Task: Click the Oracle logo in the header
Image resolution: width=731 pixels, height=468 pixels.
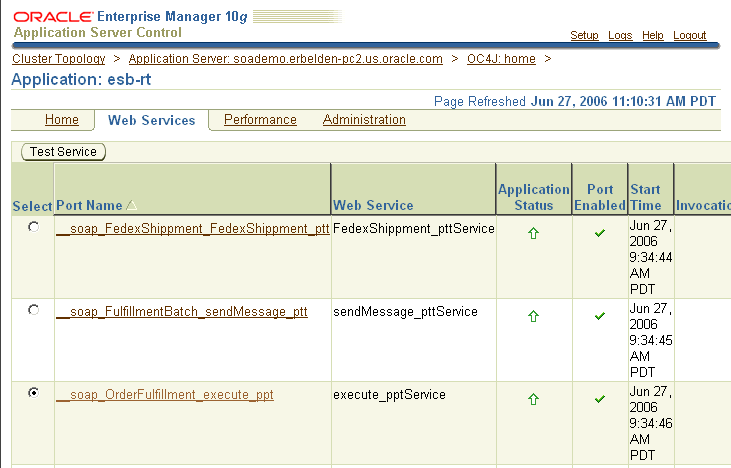Action: 53,17
